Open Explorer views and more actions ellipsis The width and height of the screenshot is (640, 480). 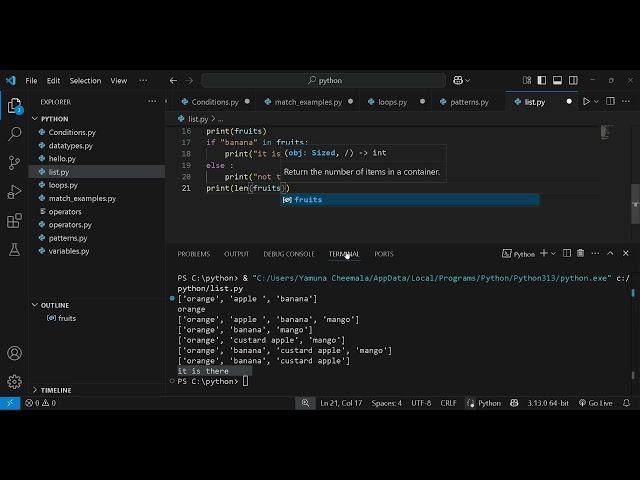(152, 102)
